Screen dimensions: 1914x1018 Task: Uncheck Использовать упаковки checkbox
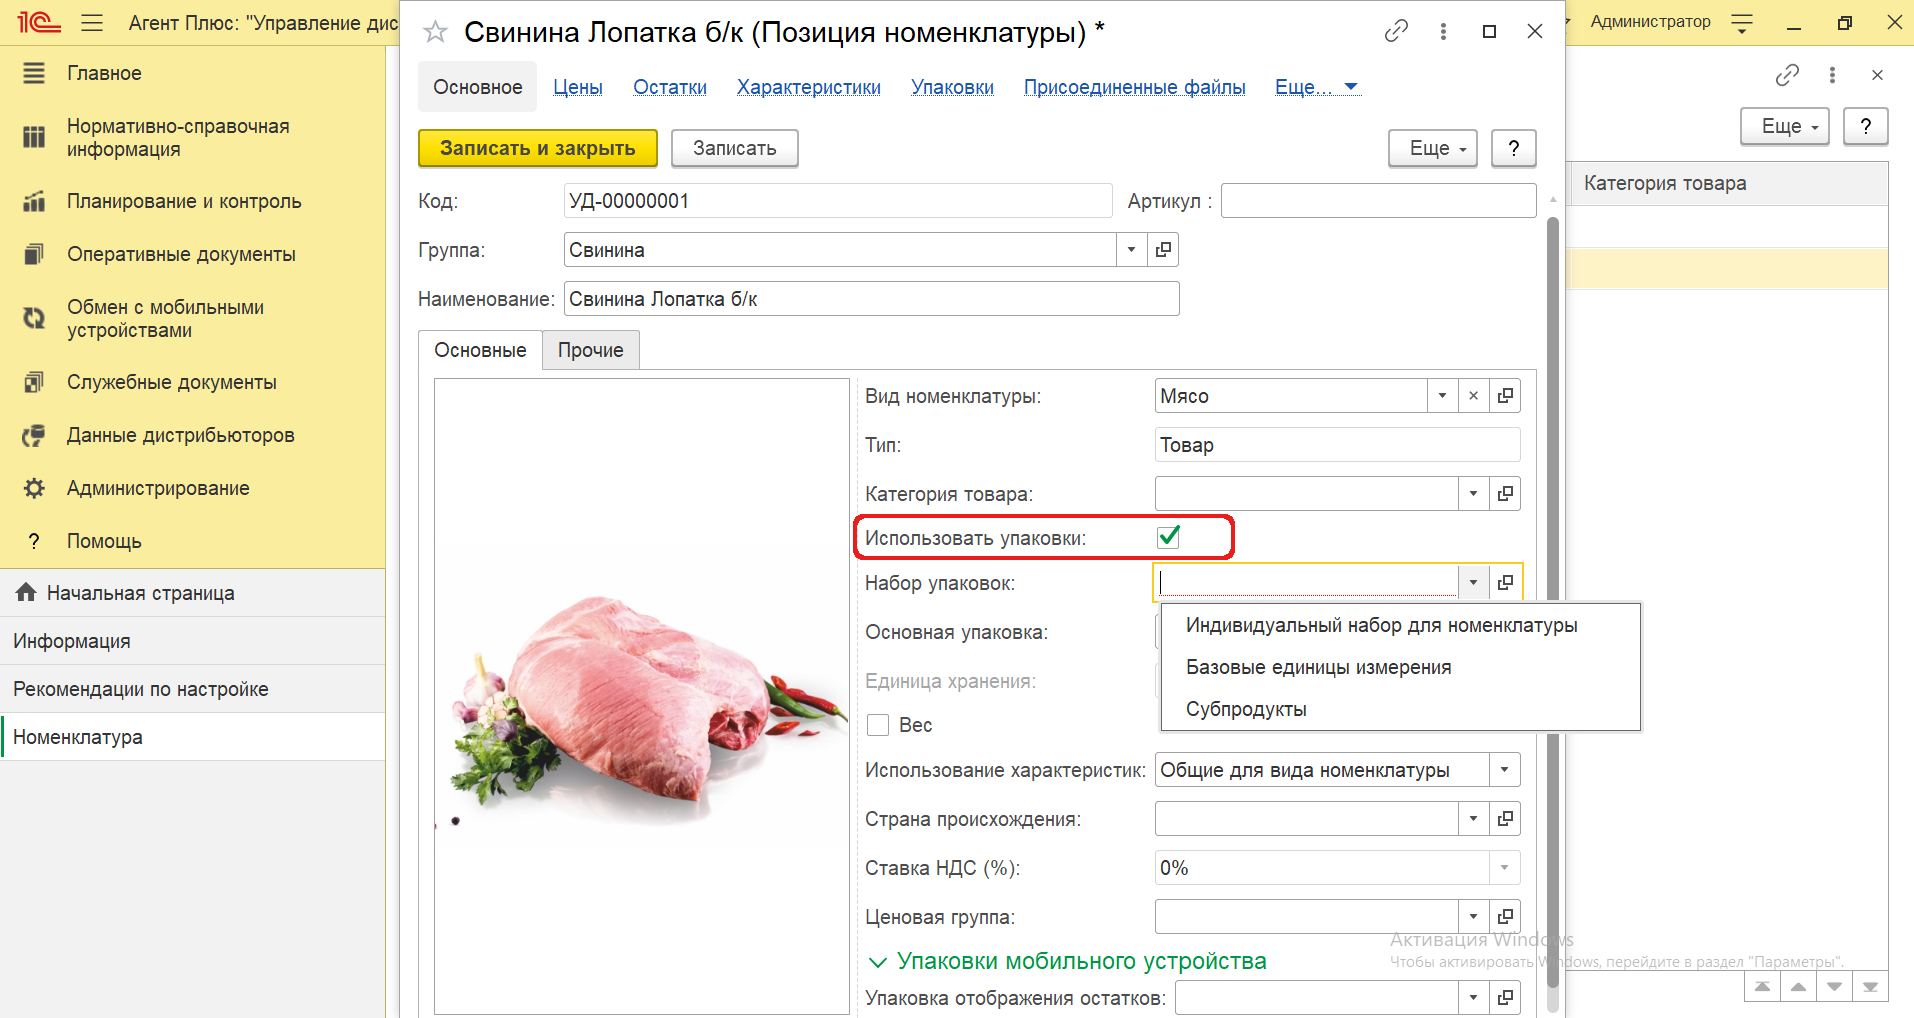point(1168,537)
